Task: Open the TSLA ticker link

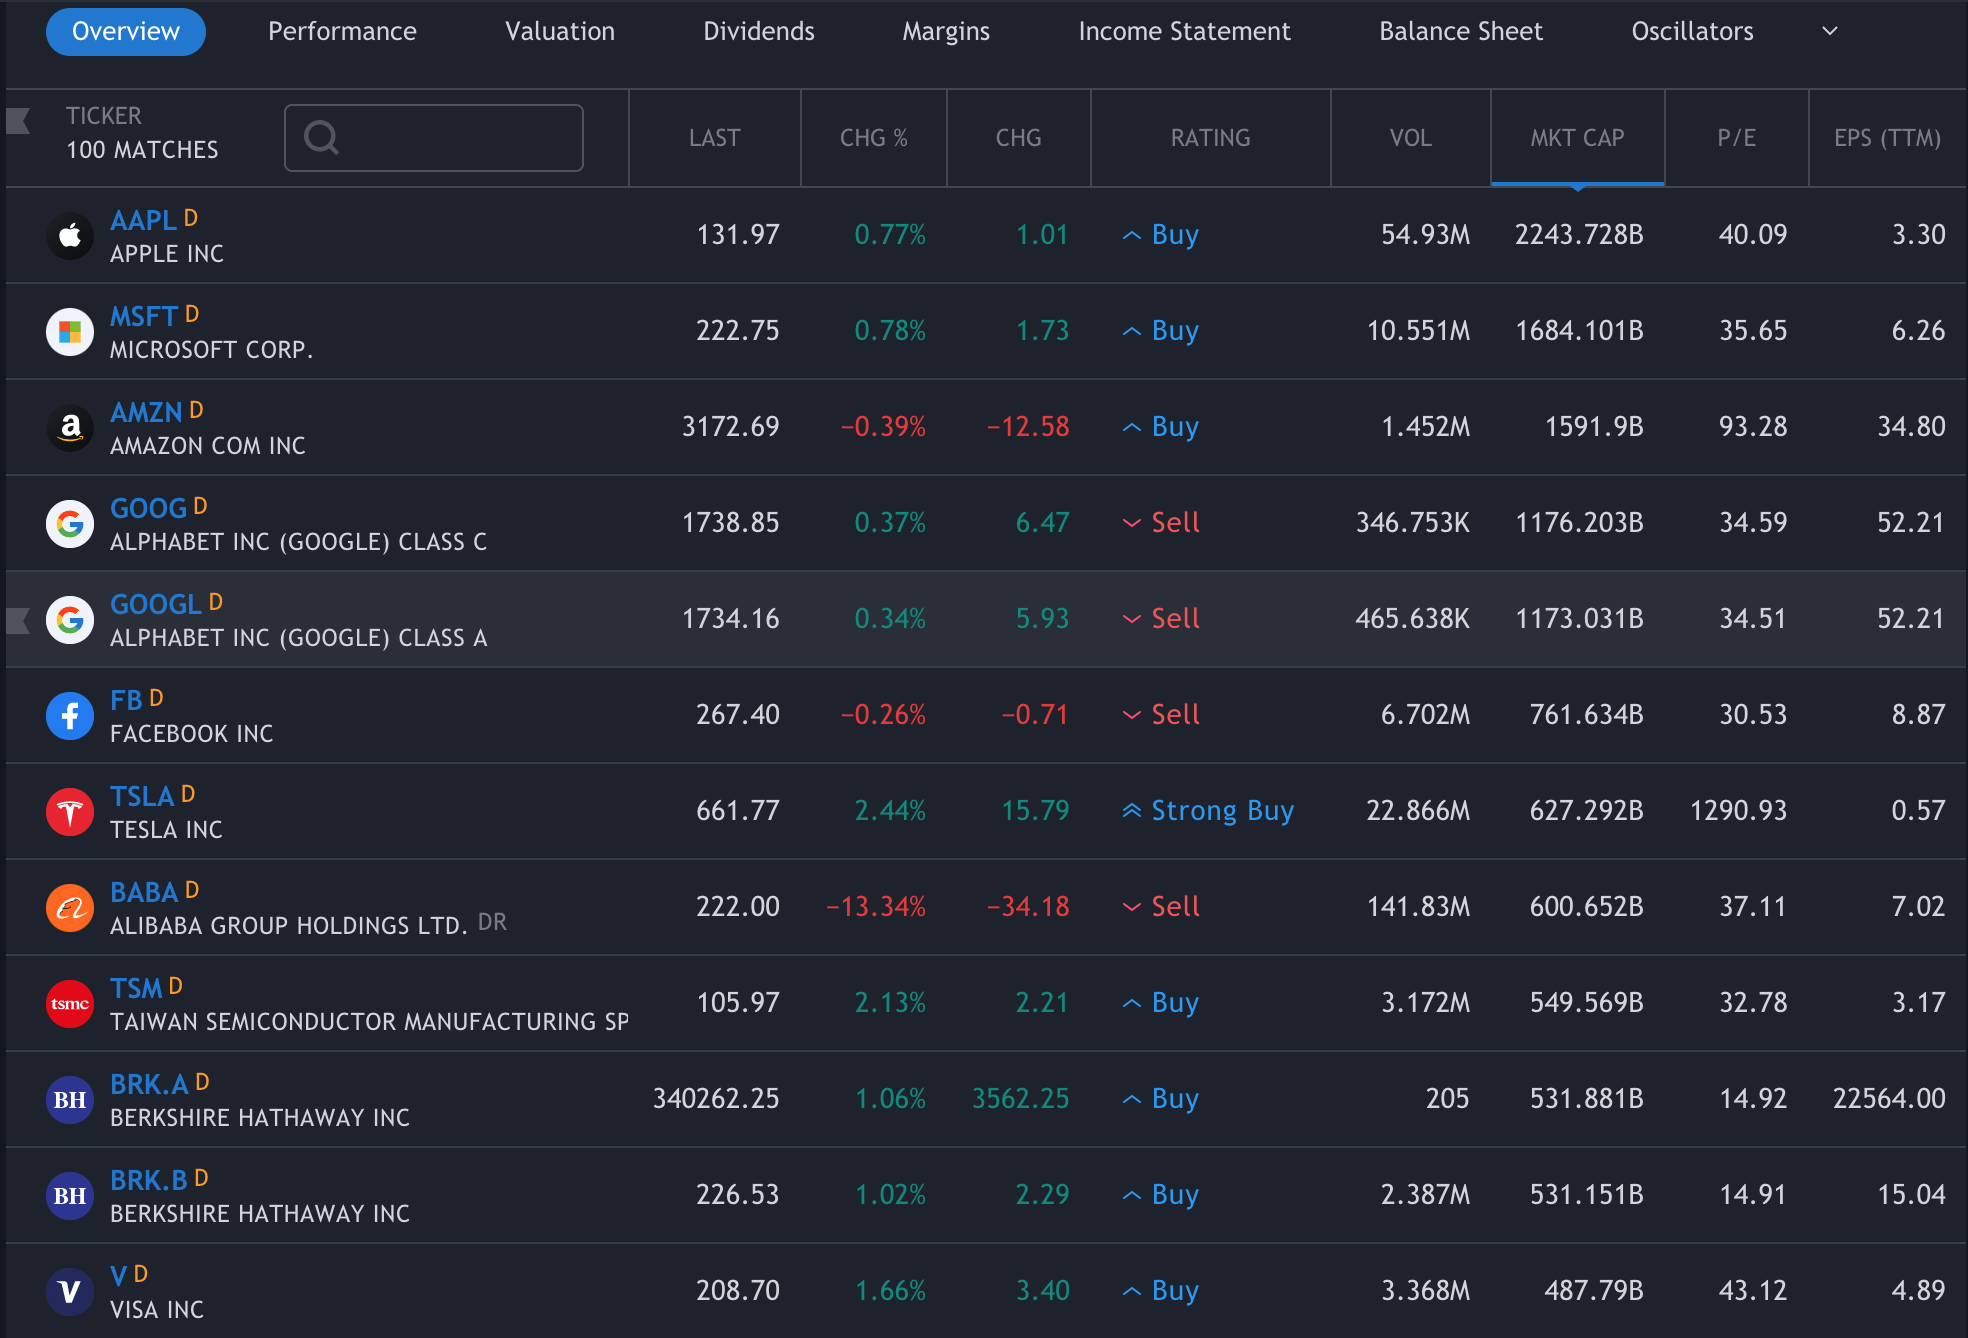Action: click(142, 796)
